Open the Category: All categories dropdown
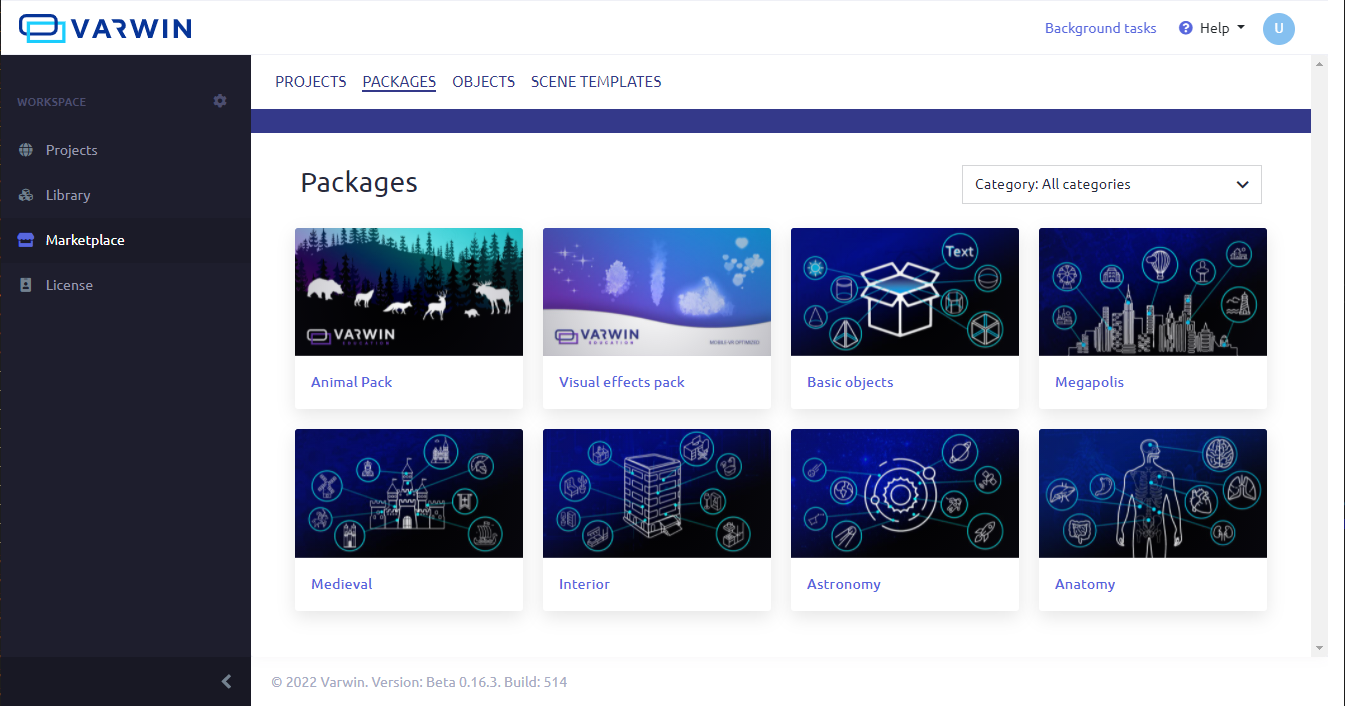This screenshot has height=706, width=1345. (1111, 184)
